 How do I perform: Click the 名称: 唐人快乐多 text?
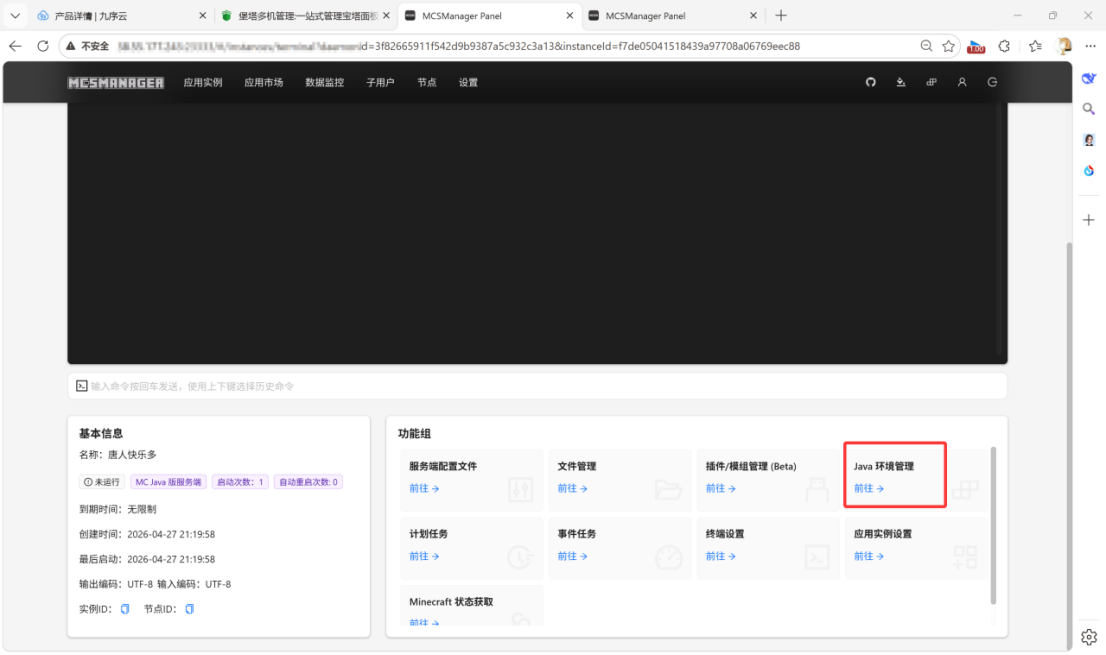(x=118, y=455)
